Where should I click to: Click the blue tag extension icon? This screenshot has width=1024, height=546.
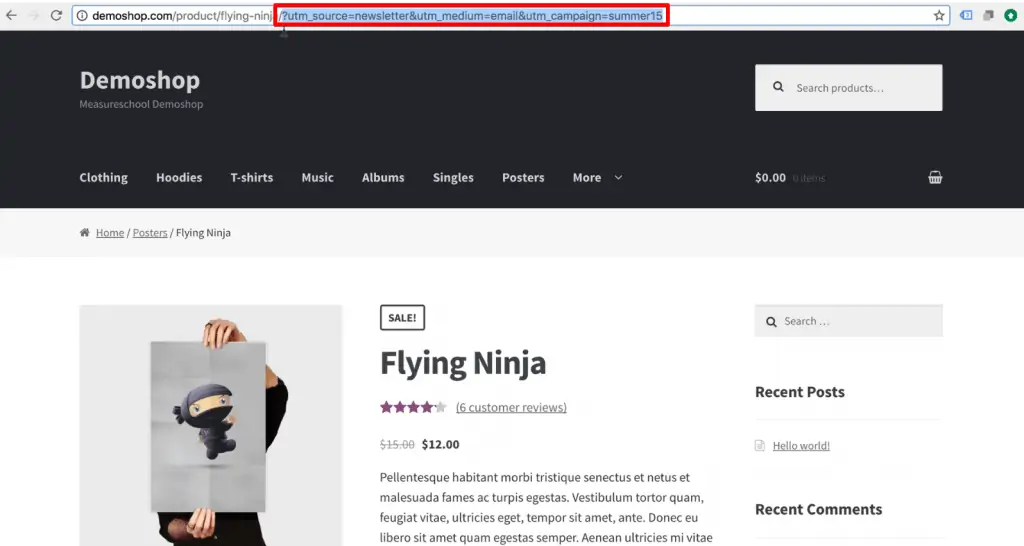[x=966, y=16]
